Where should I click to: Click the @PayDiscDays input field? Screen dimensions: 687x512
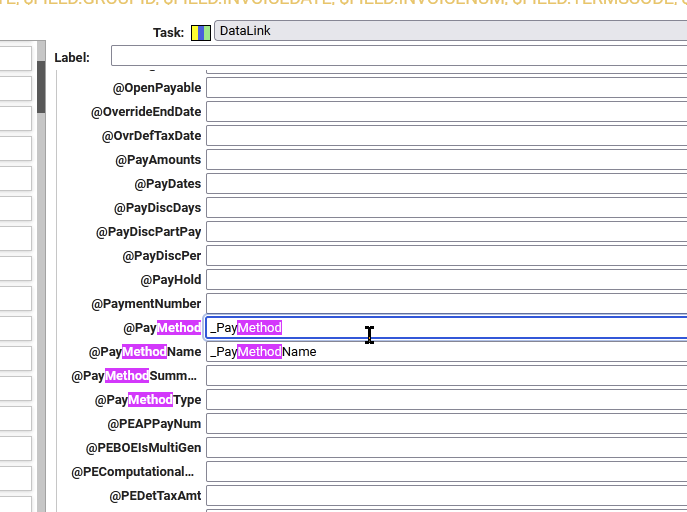click(446, 208)
